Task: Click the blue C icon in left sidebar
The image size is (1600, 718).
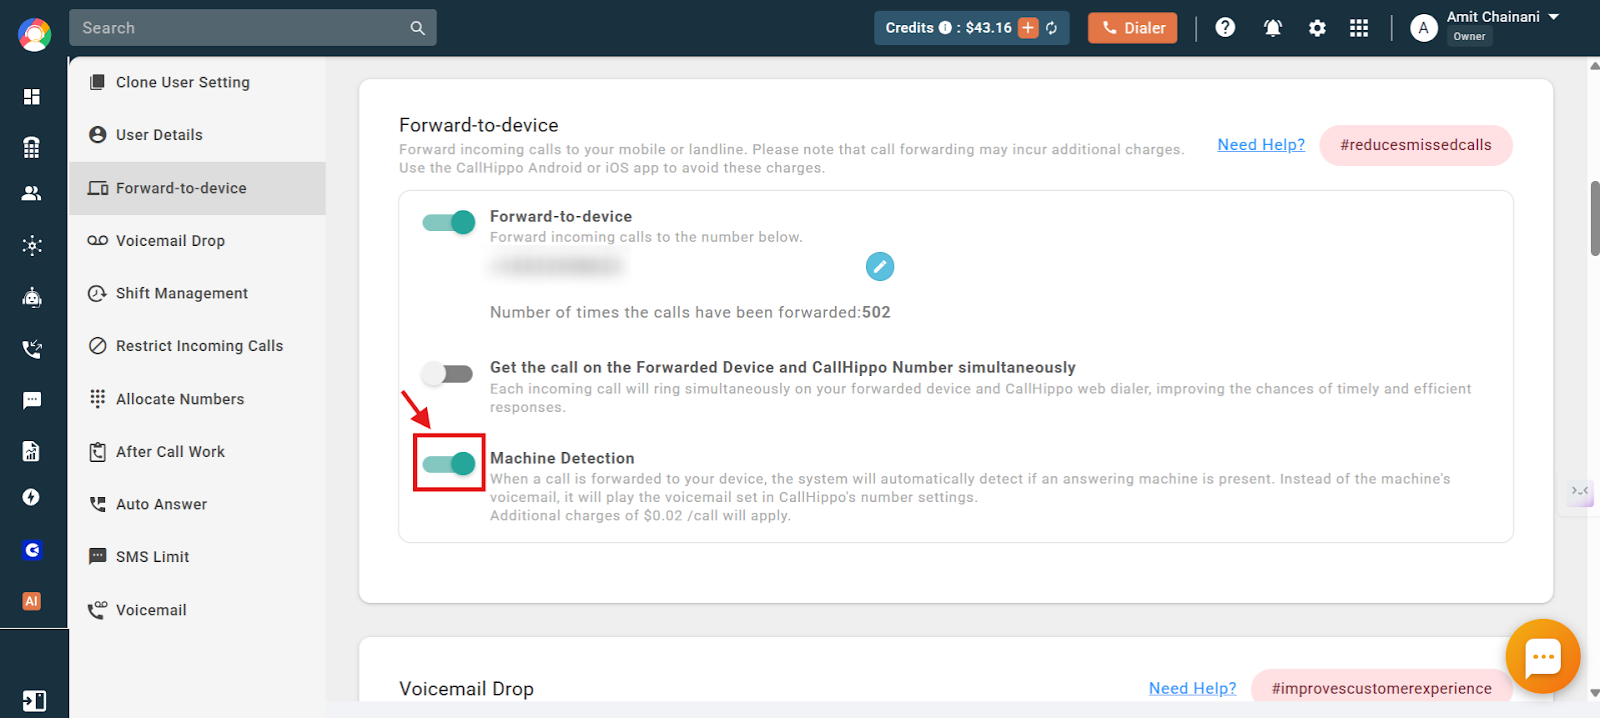Action: 32,550
